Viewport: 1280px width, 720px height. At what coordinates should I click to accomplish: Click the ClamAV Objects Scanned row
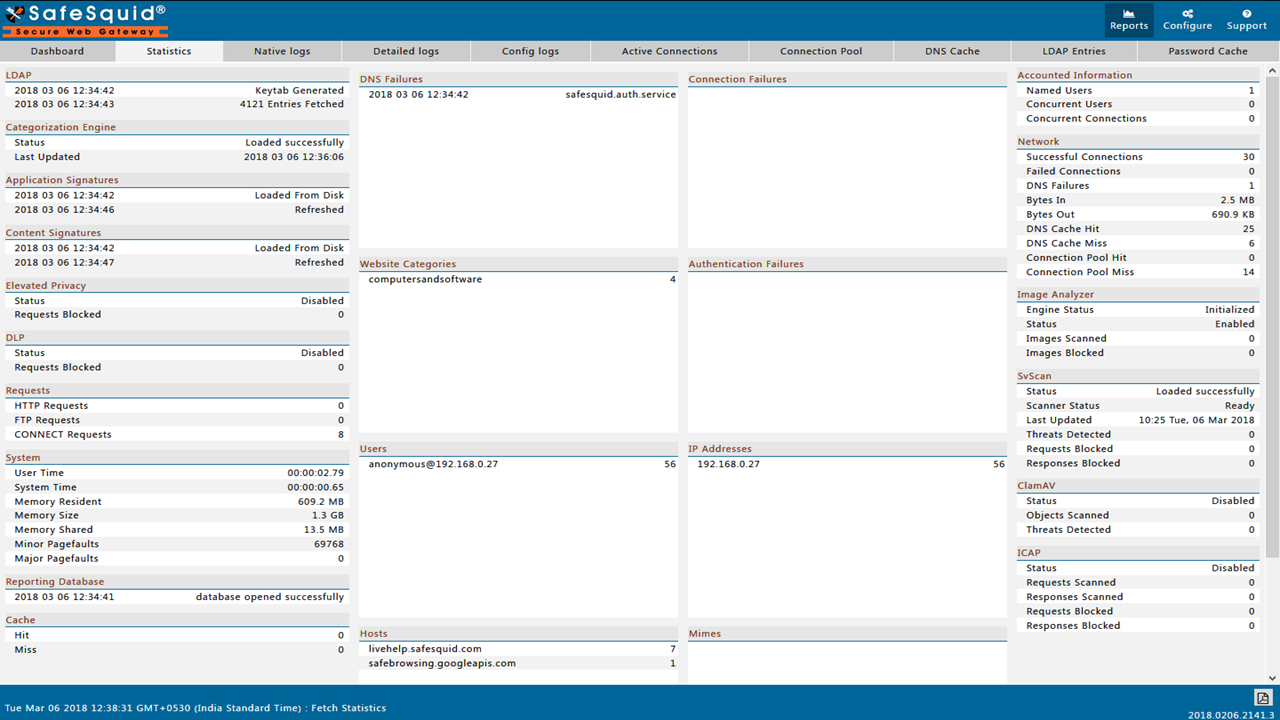click(x=1138, y=516)
